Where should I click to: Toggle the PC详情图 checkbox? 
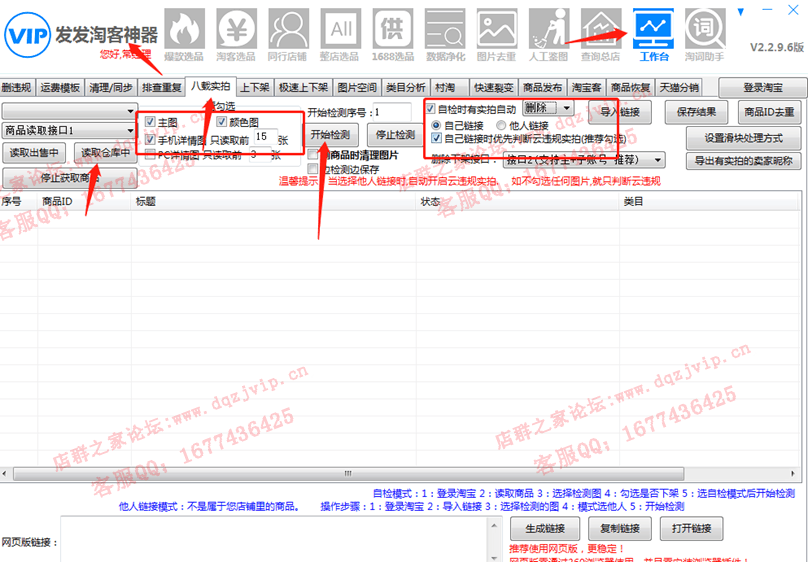(x=150, y=154)
